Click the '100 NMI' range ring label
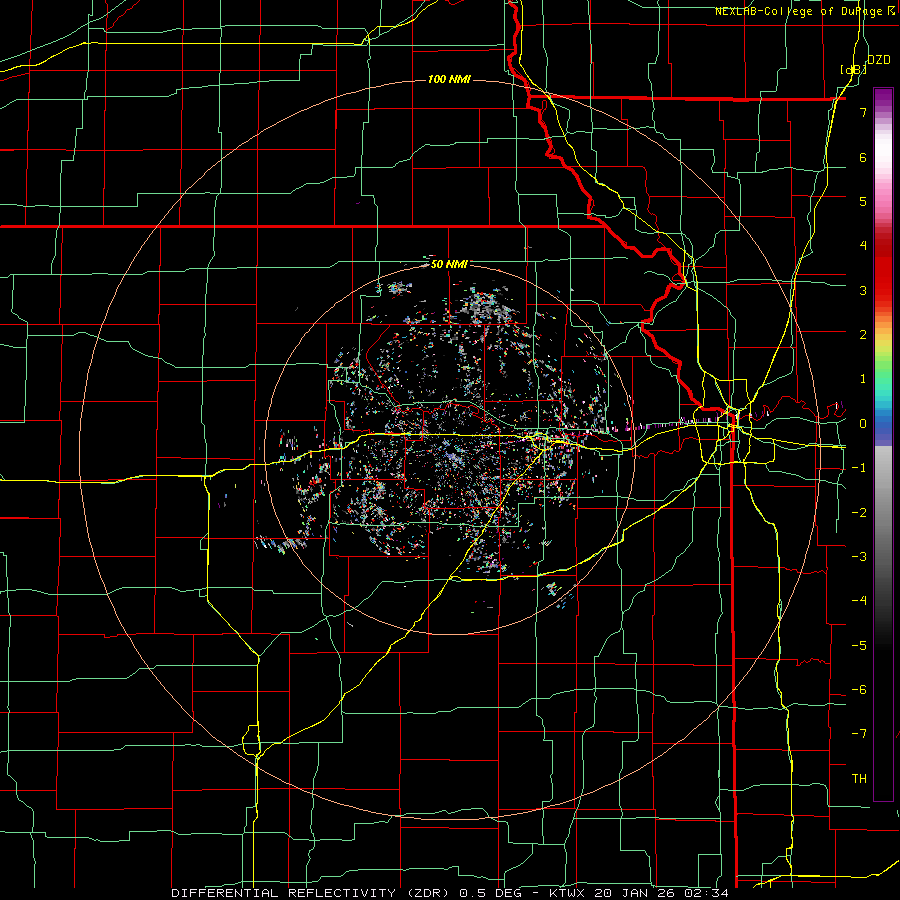Screen dimensions: 900x900 449,79
